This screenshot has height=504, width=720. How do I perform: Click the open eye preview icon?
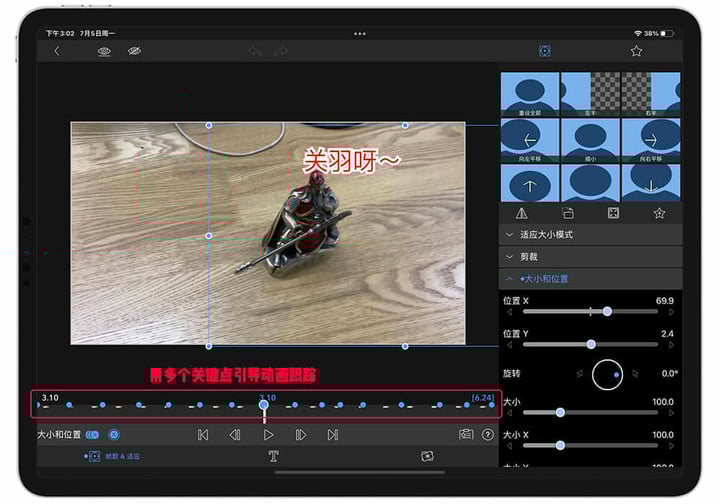click(104, 51)
